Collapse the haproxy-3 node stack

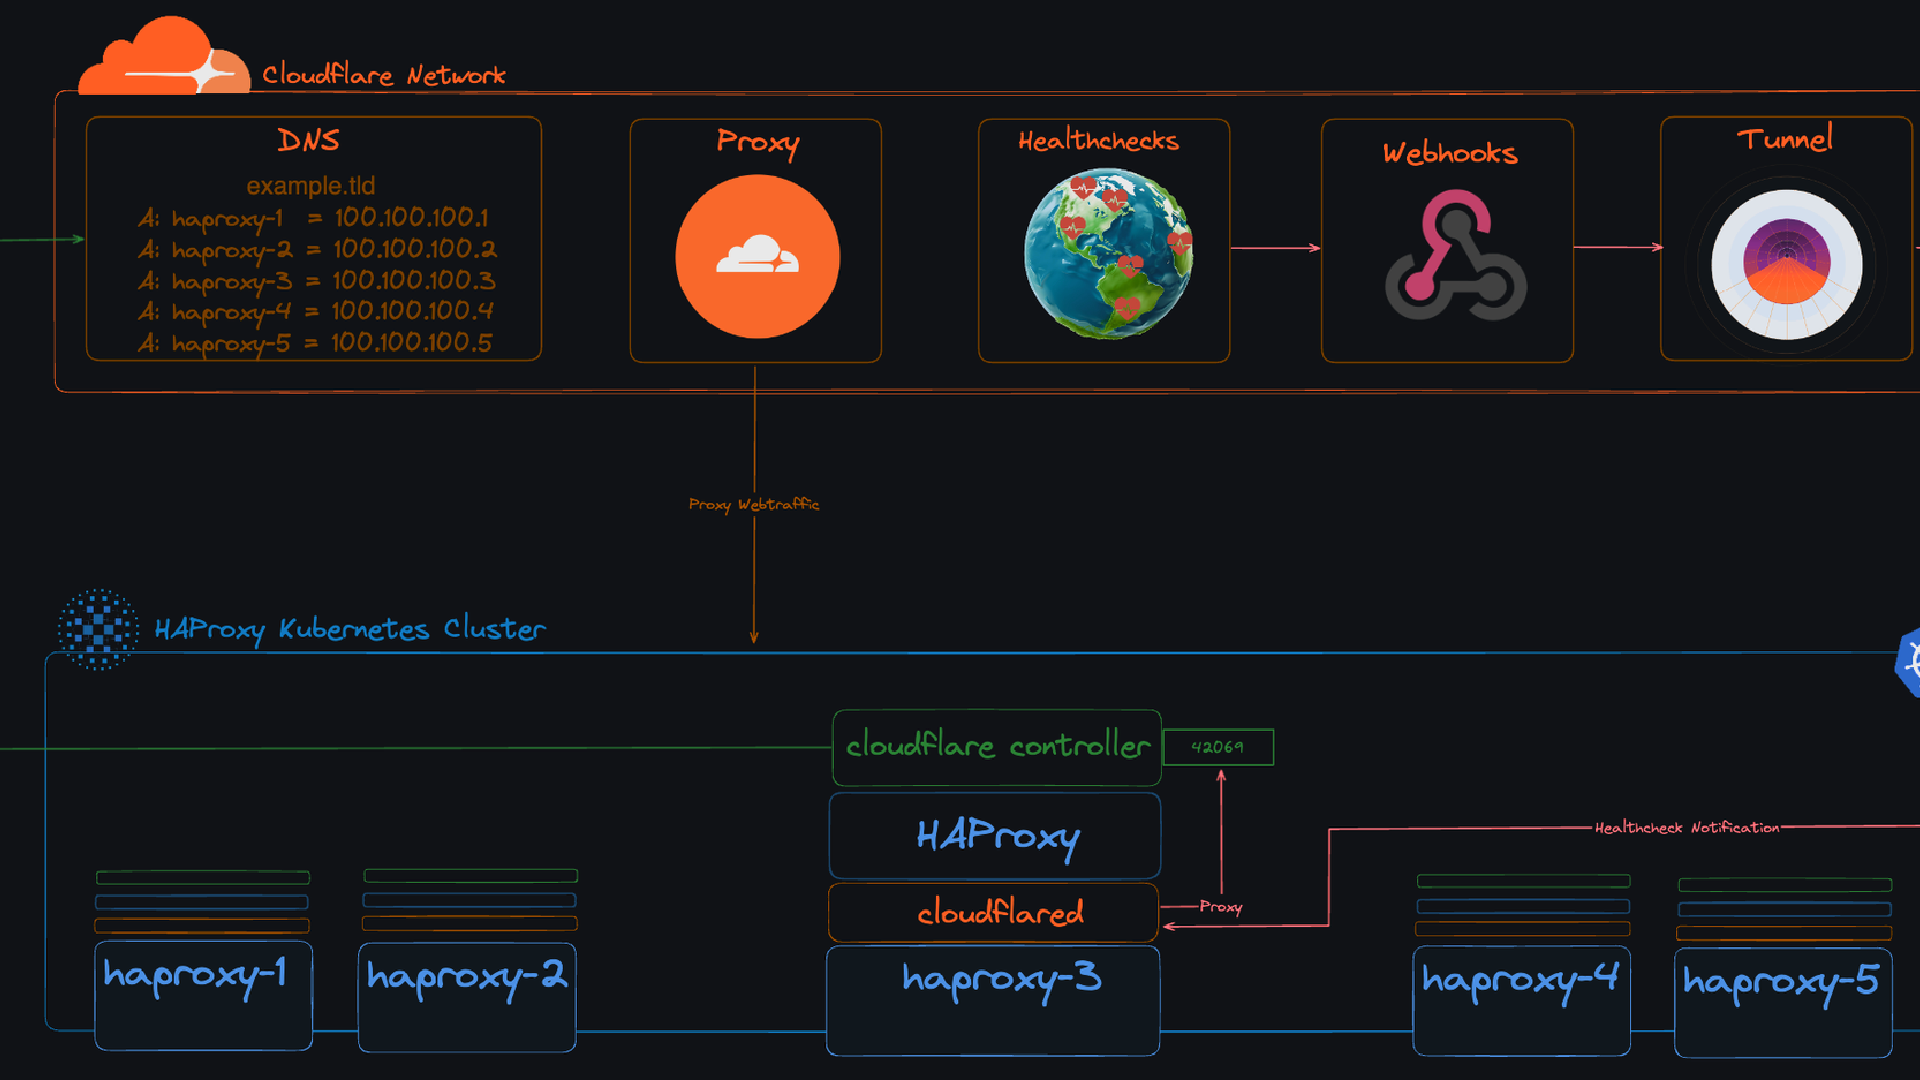point(992,1000)
